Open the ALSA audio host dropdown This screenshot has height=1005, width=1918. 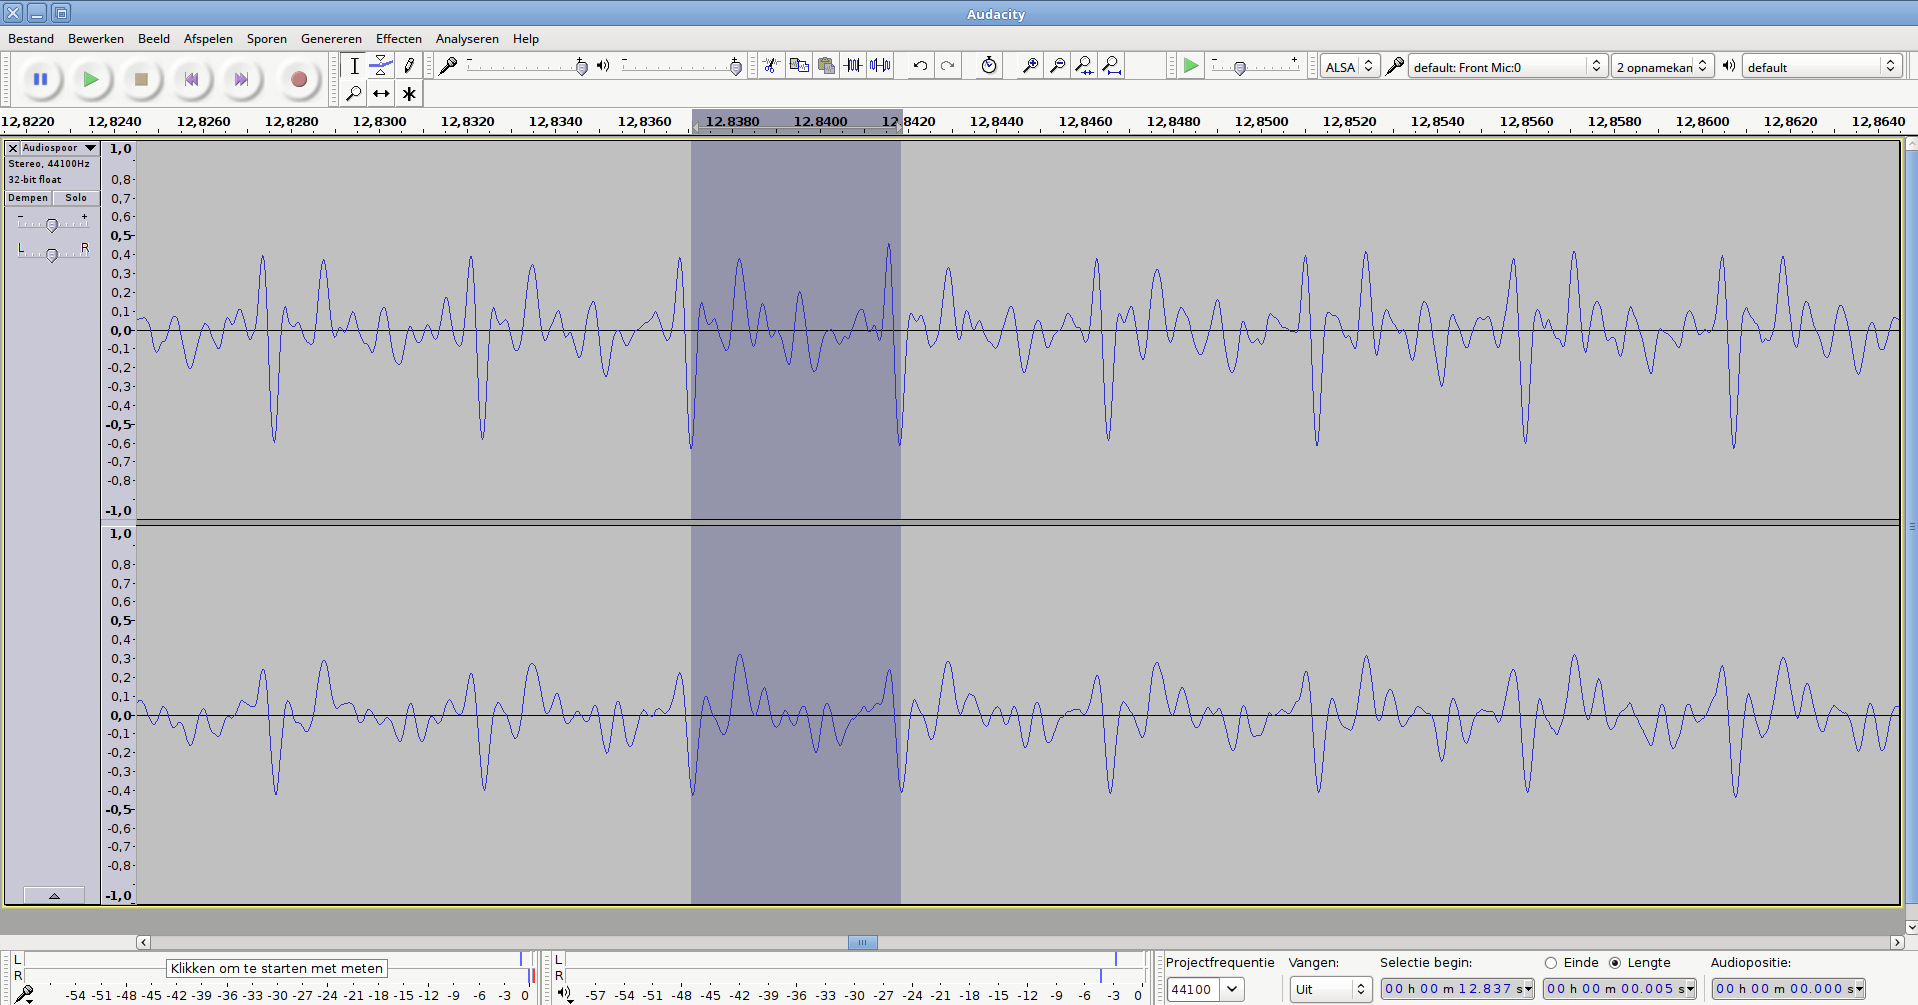pyautogui.click(x=1350, y=67)
